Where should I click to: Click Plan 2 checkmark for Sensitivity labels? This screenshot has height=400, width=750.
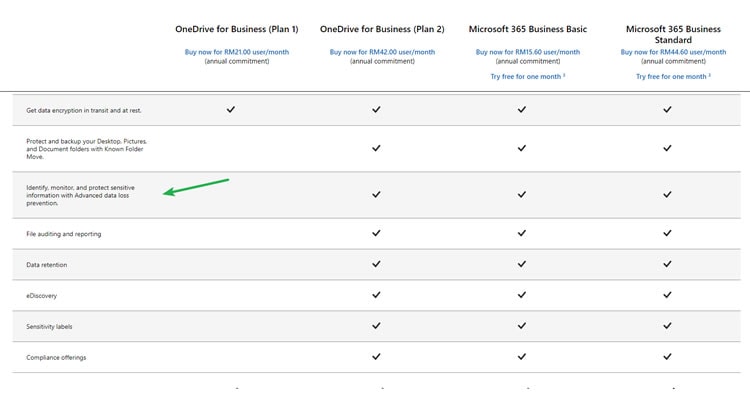tap(376, 326)
